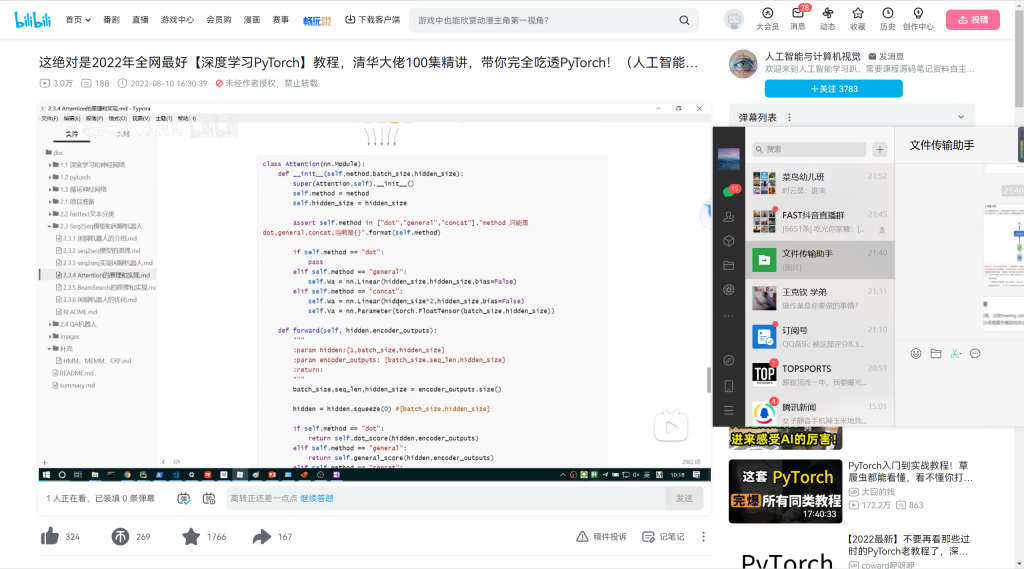
Task: Share the video with arrow icon
Action: point(261,536)
